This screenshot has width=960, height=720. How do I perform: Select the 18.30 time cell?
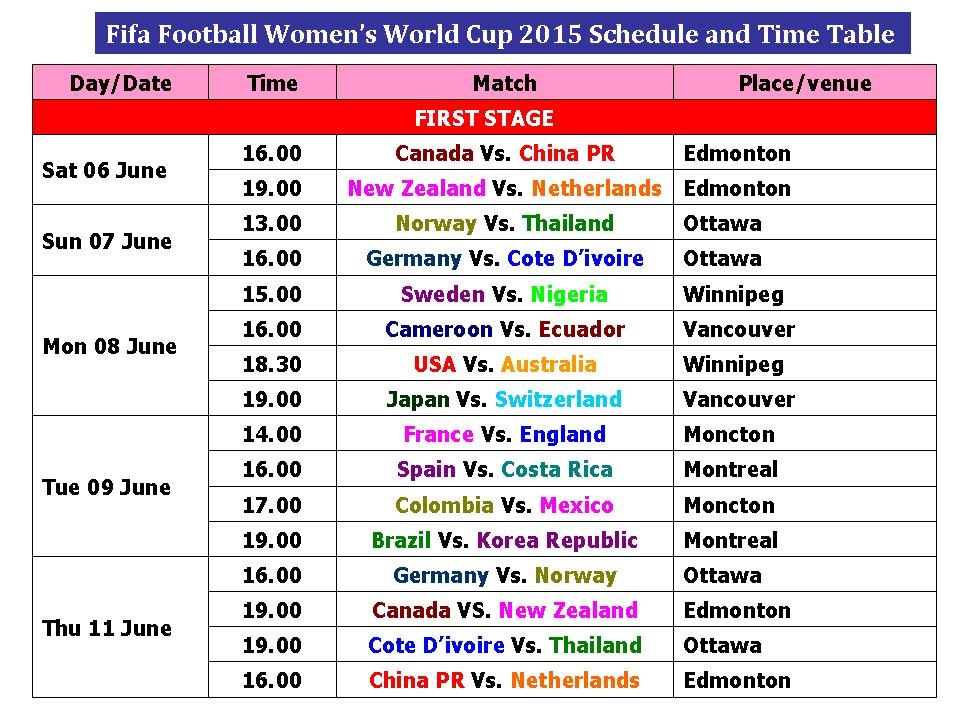(272, 364)
